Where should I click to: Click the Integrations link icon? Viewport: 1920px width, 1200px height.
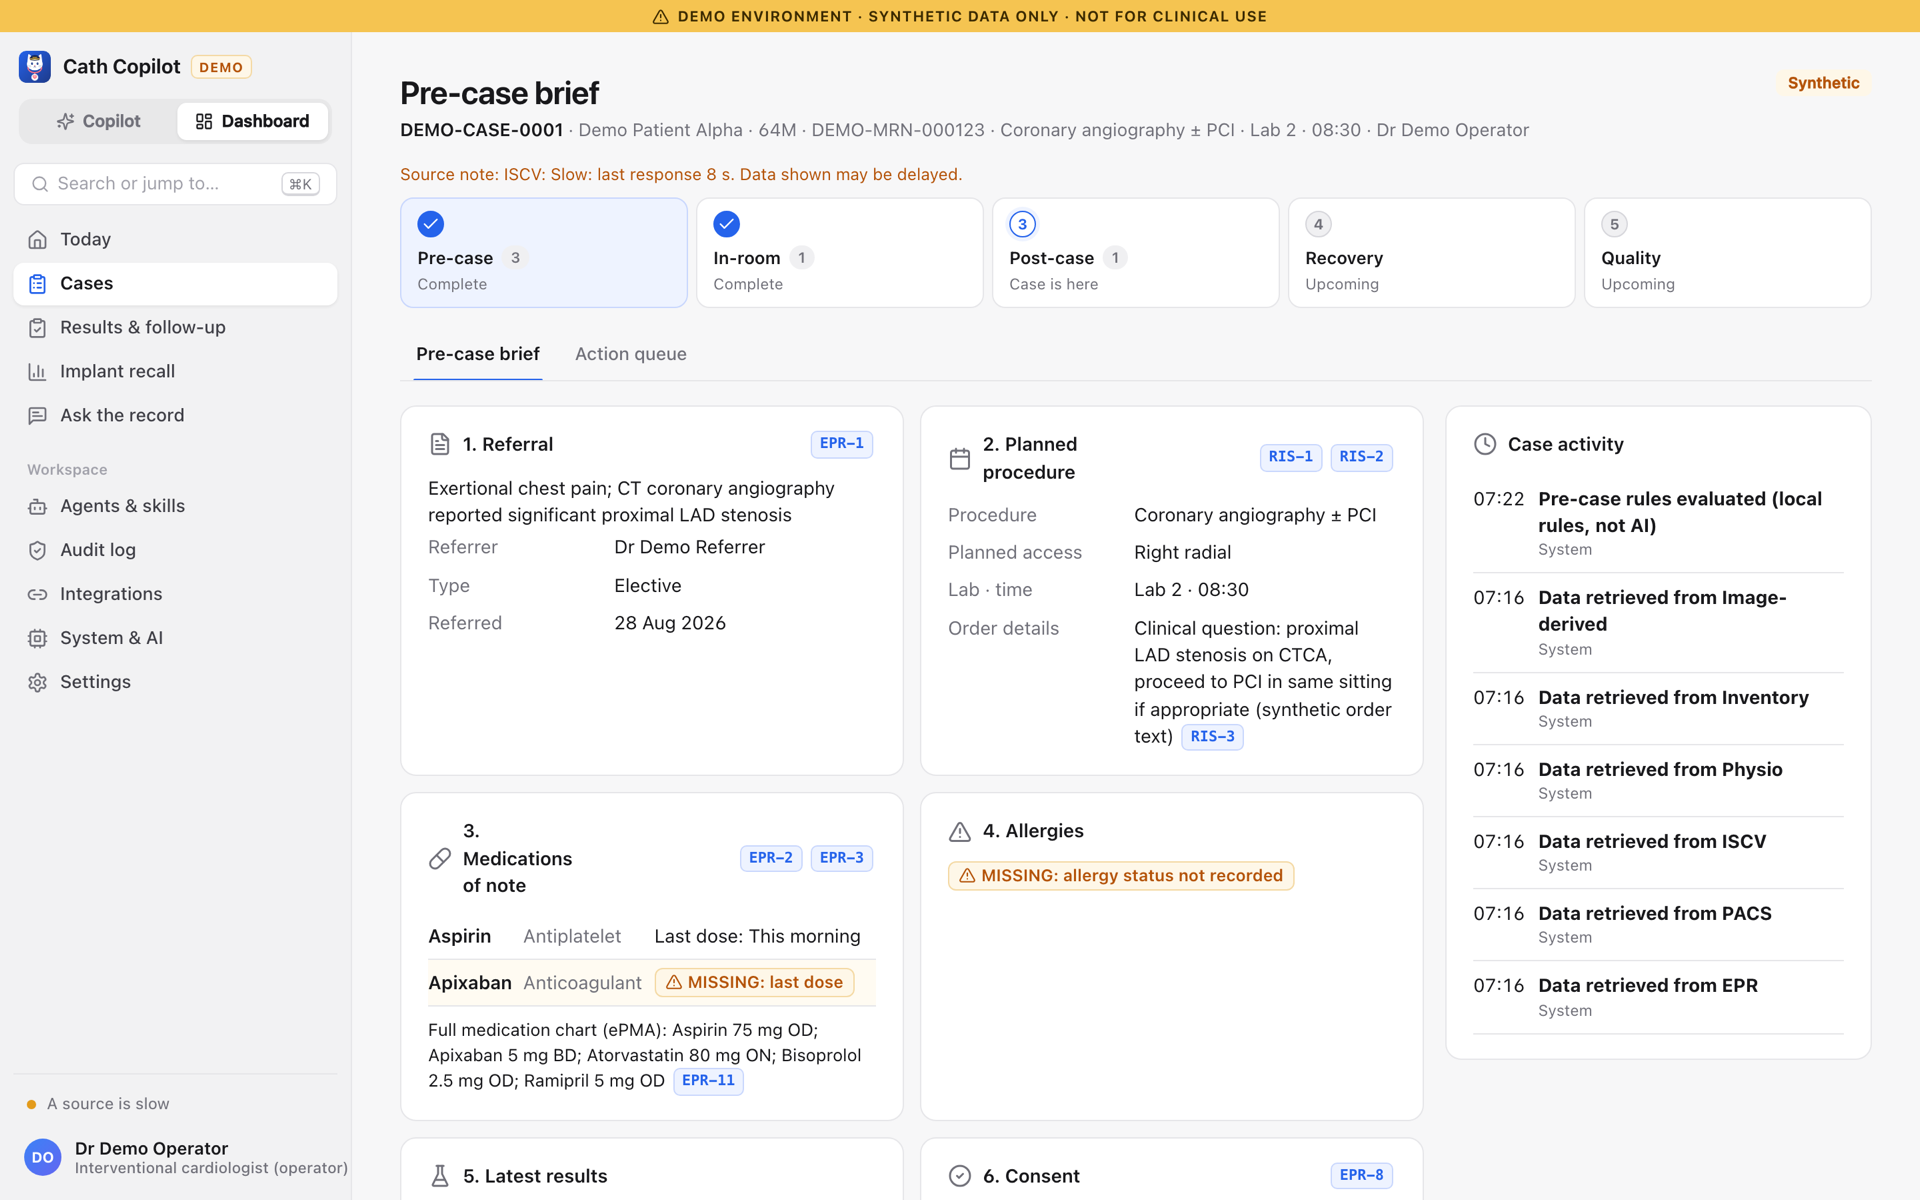(38, 595)
